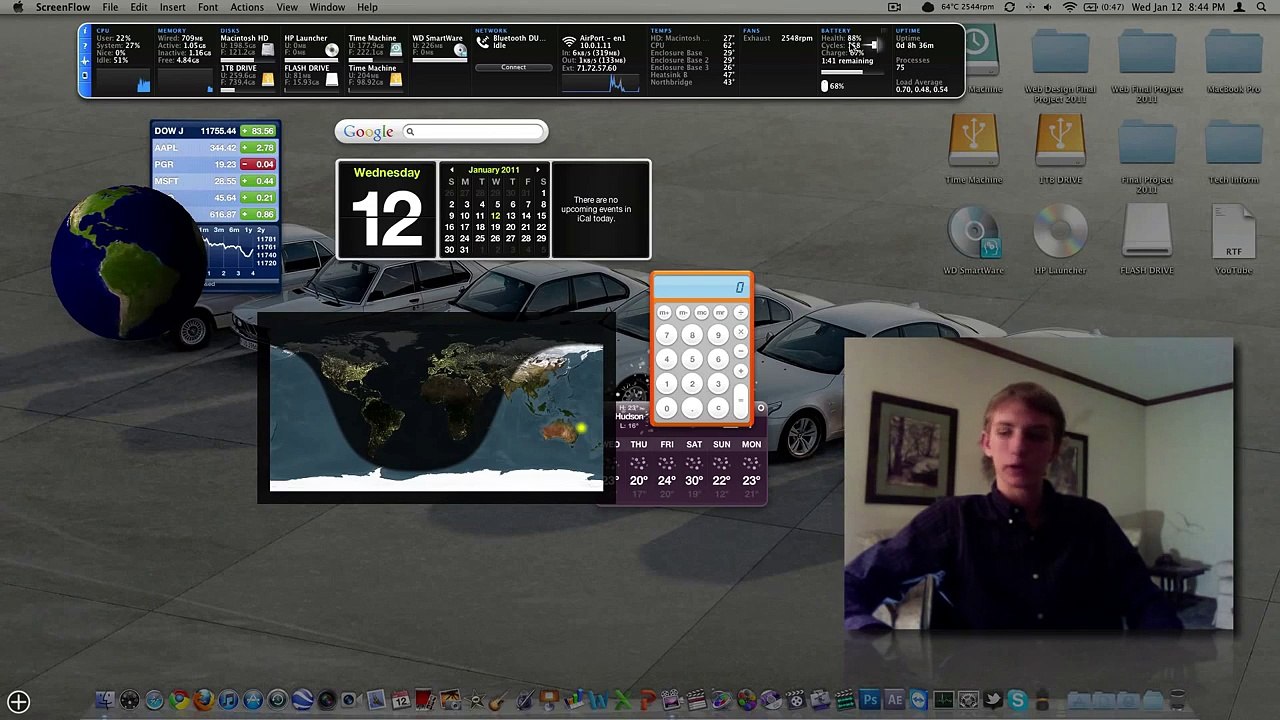The height and width of the screenshot is (720, 1280).
Task: Click the equals key on the calculator
Action: coord(741,401)
